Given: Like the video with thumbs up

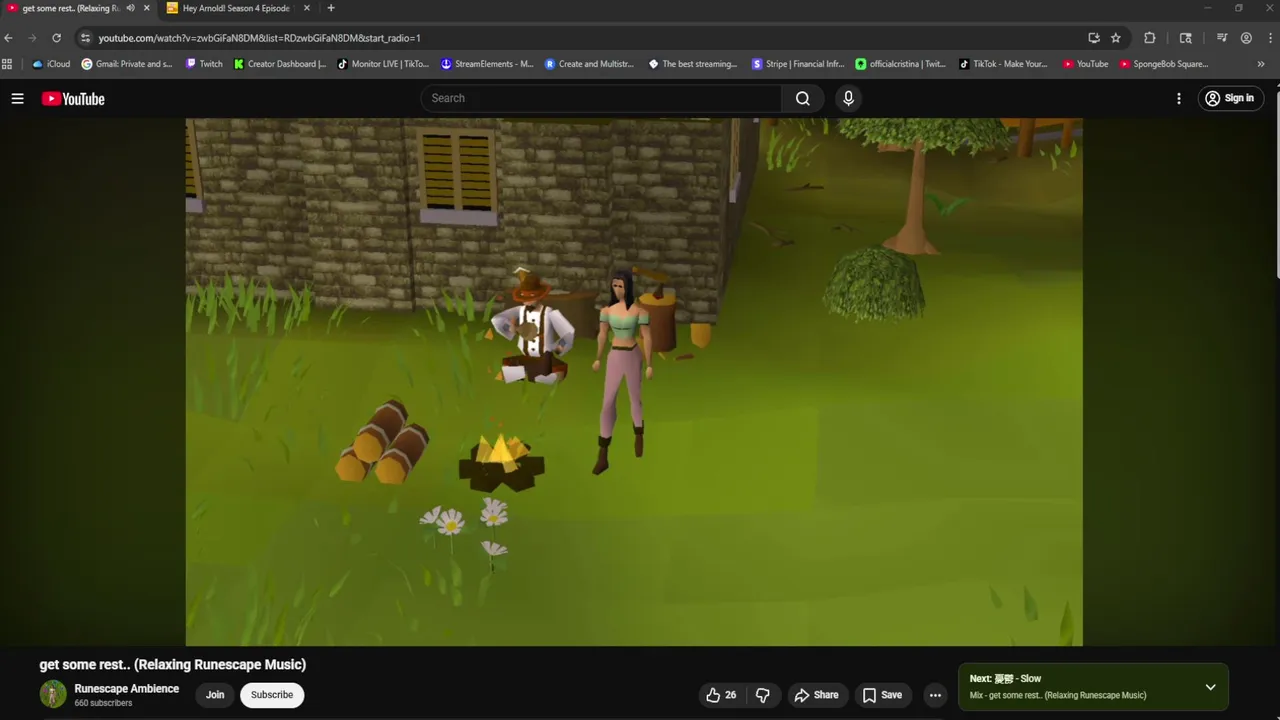Looking at the screenshot, I should [x=723, y=695].
